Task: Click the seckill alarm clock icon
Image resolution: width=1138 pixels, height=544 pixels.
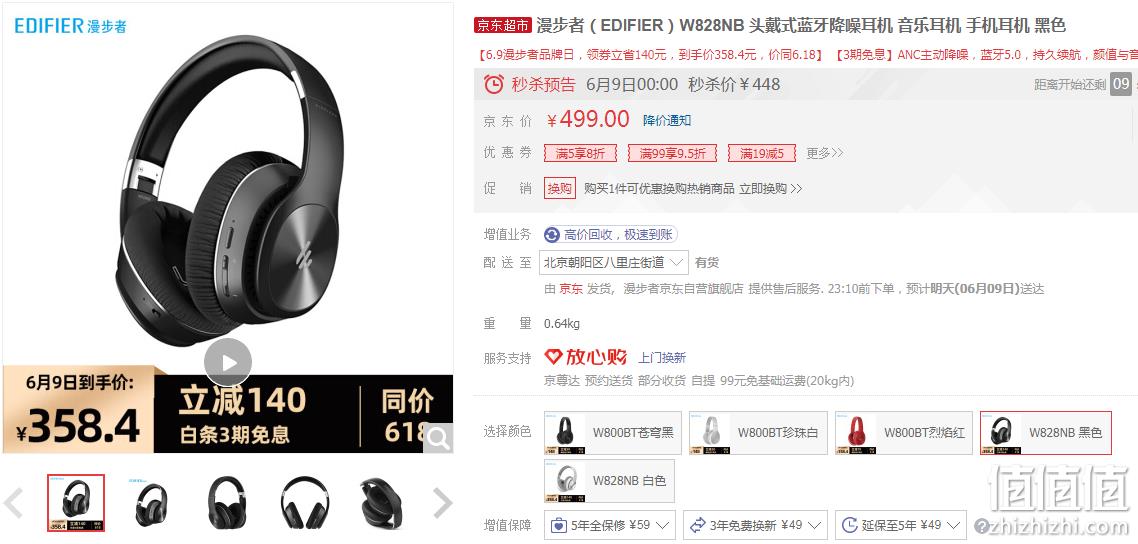Action: coord(494,84)
